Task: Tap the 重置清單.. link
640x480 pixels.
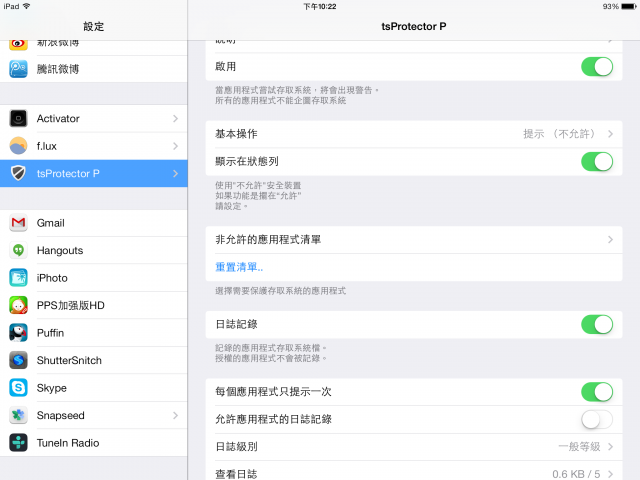Action: (x=239, y=267)
